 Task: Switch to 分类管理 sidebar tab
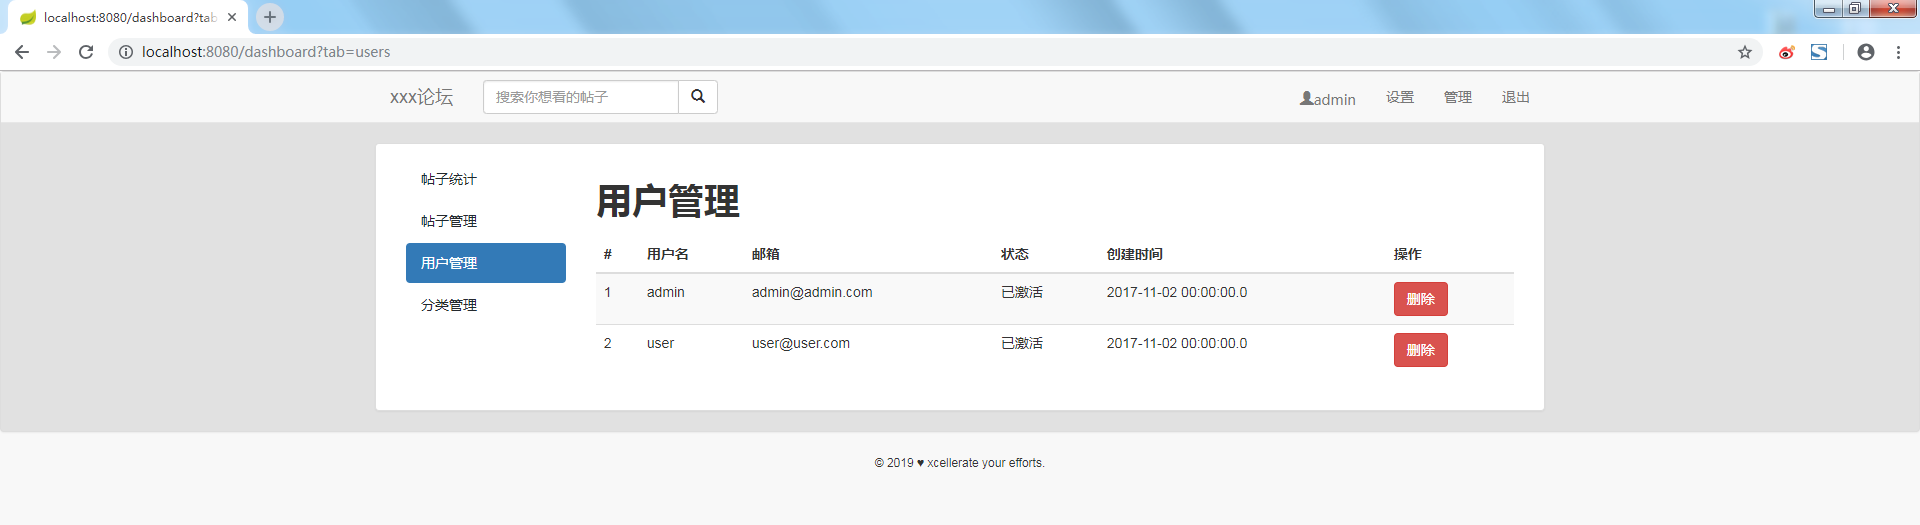click(x=486, y=305)
